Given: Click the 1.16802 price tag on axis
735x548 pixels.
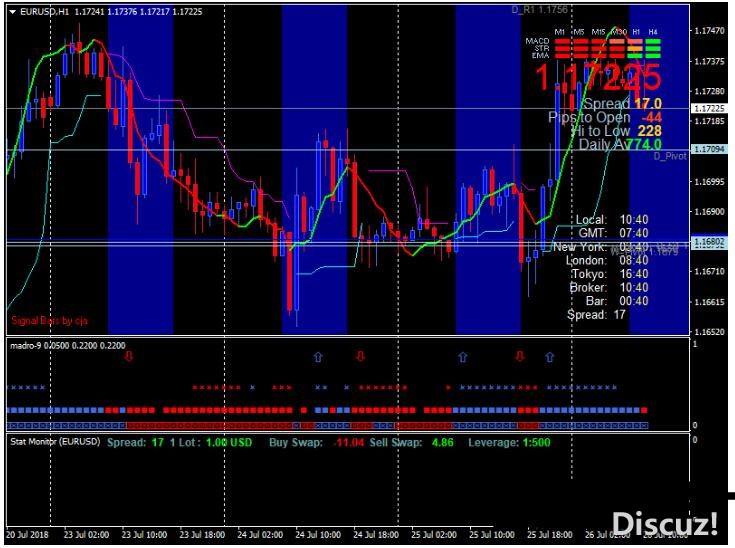Looking at the screenshot, I should [x=712, y=241].
